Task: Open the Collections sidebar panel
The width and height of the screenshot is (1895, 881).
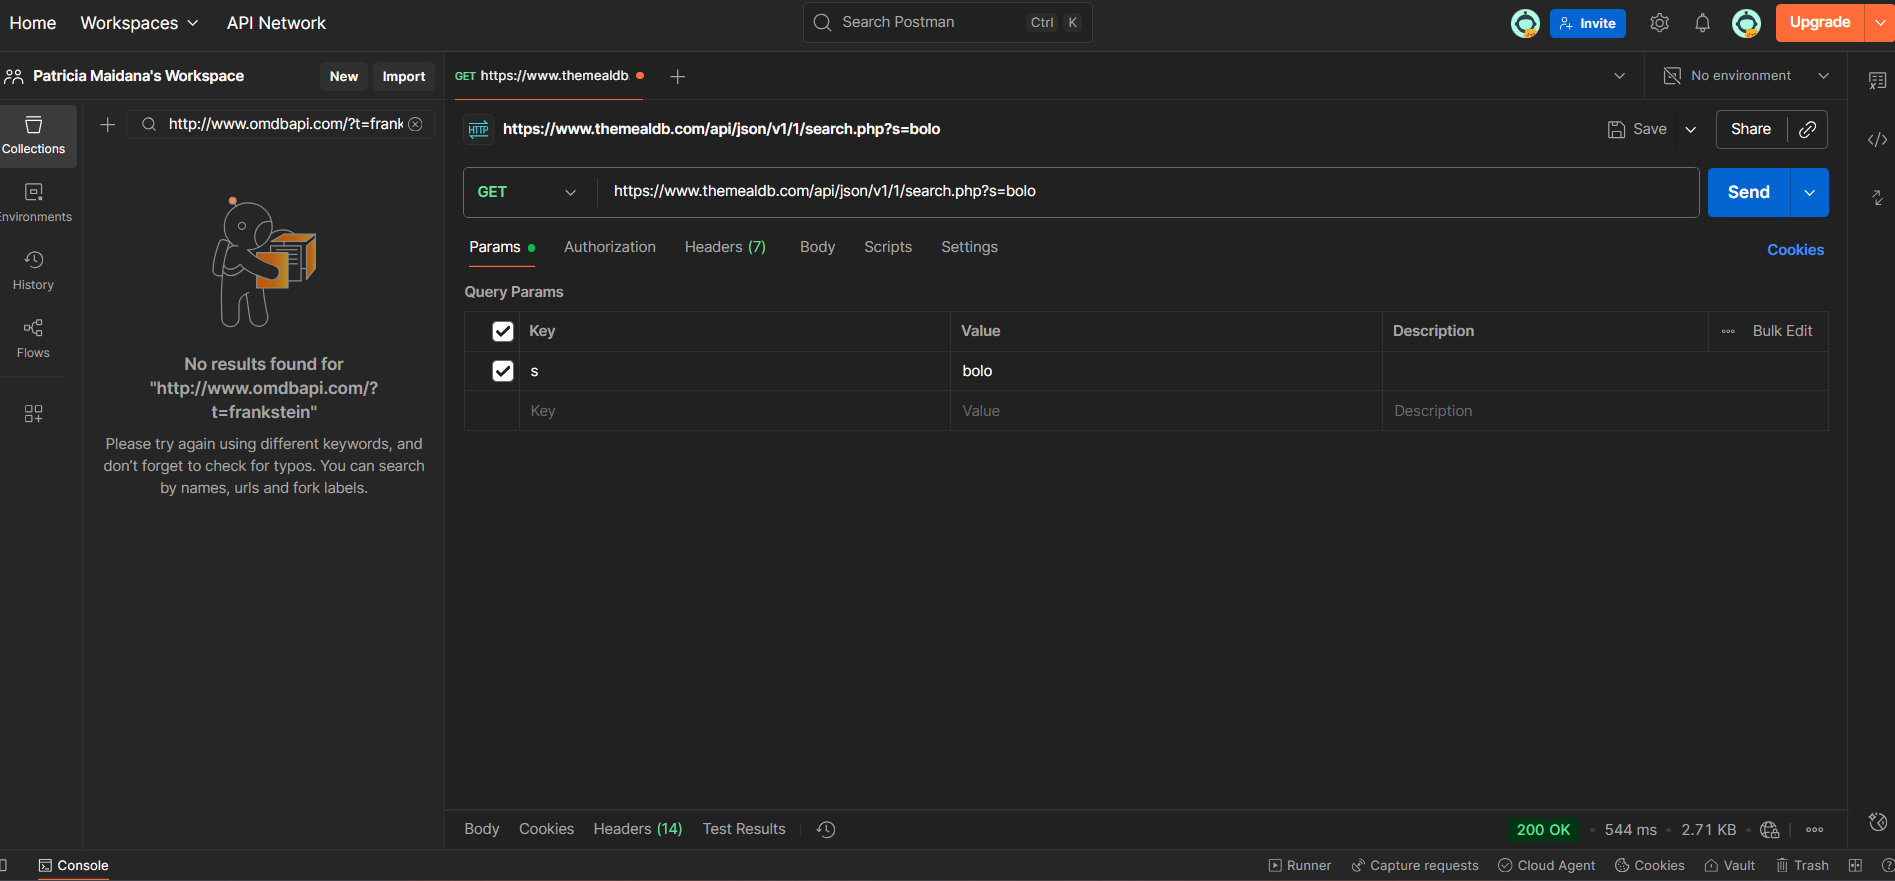Action: tap(33, 135)
